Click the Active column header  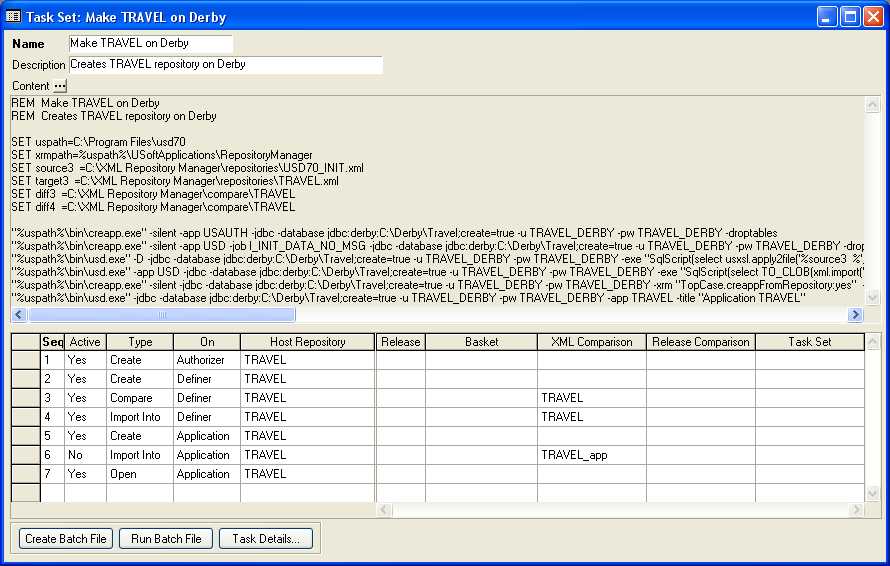coord(85,342)
